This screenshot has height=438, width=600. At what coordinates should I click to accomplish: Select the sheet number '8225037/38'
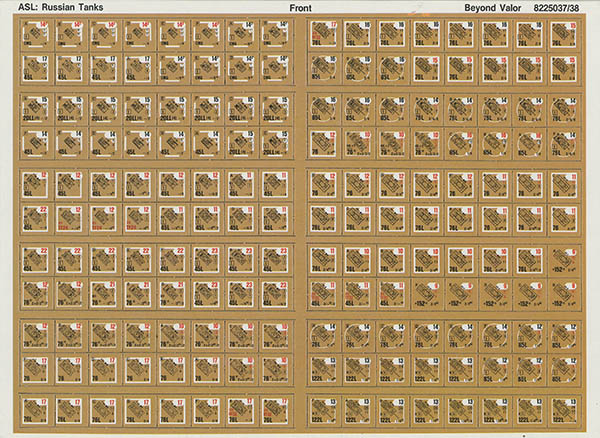556,8
